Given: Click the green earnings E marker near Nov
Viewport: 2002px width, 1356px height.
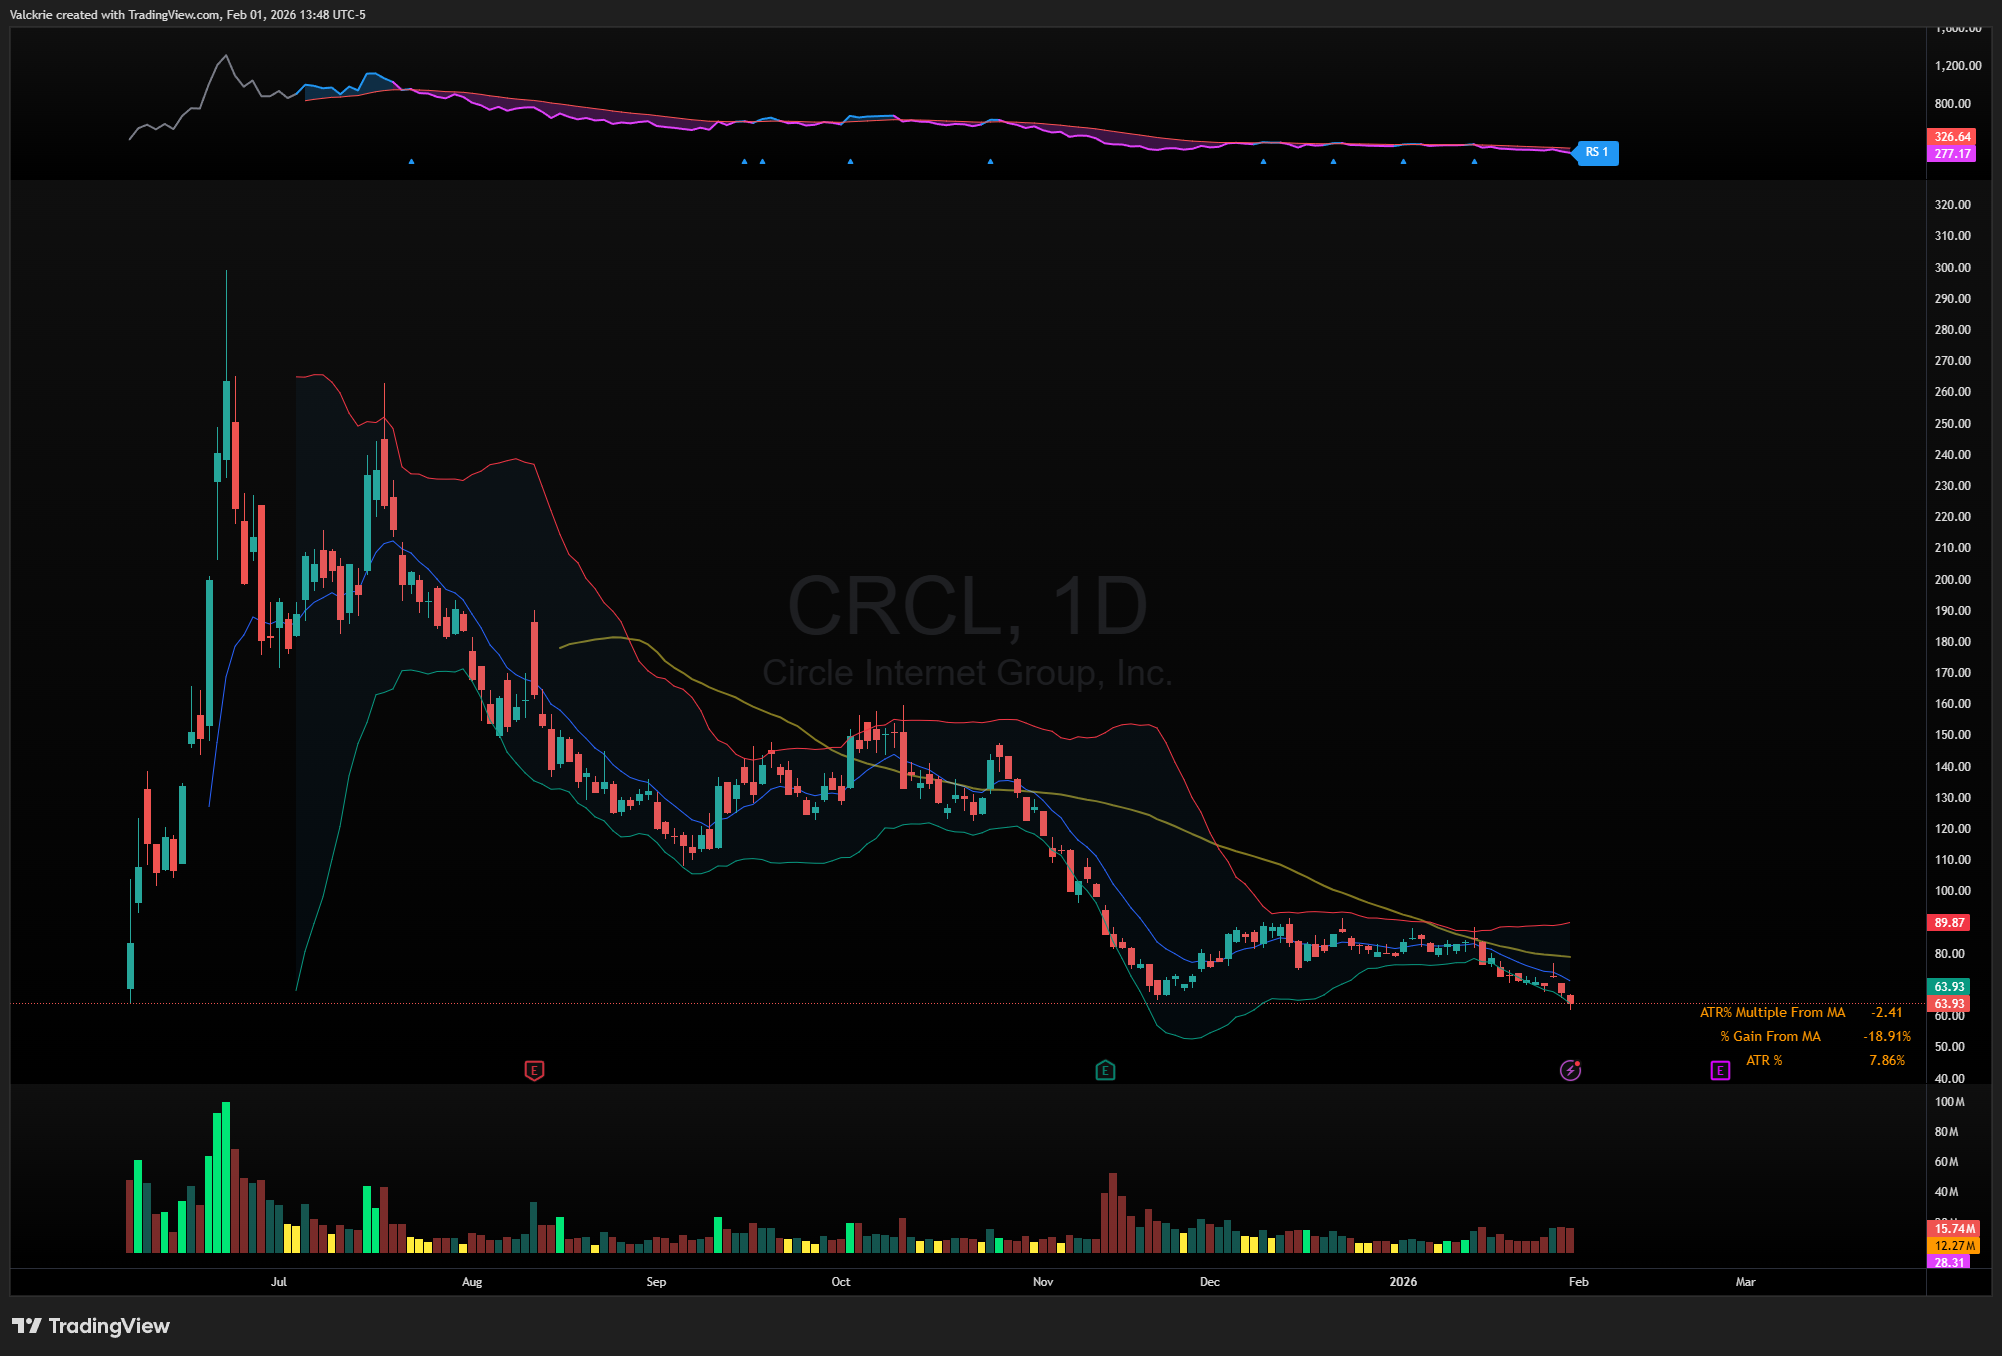Looking at the screenshot, I should (1105, 1071).
